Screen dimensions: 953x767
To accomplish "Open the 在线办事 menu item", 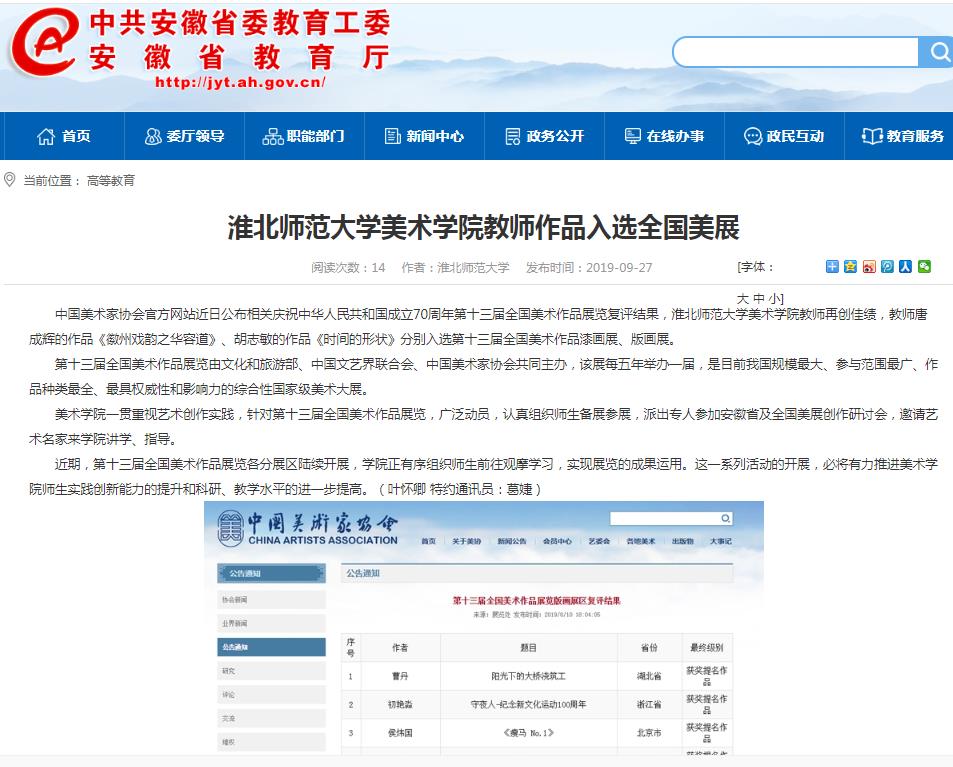I will click(664, 136).
